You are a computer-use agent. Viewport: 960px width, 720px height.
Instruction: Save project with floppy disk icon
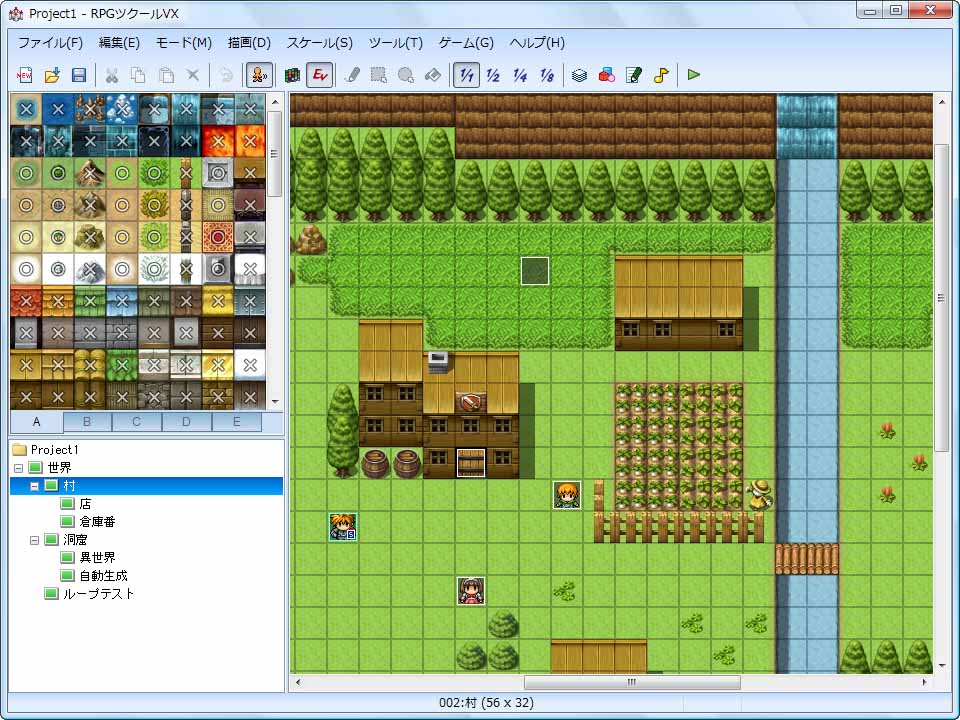coord(79,75)
